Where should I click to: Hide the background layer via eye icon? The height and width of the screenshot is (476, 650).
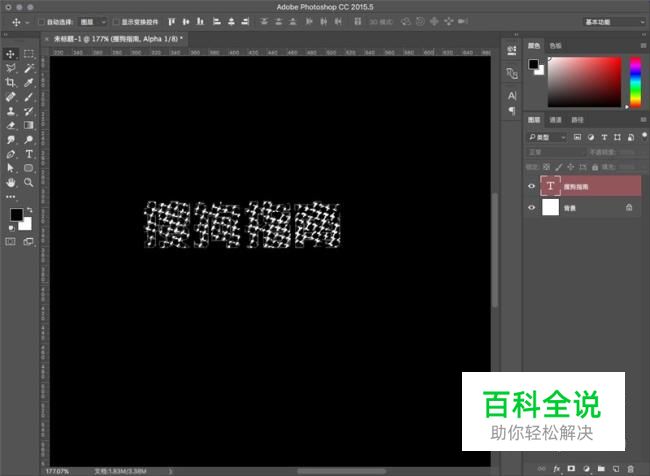pyautogui.click(x=531, y=207)
